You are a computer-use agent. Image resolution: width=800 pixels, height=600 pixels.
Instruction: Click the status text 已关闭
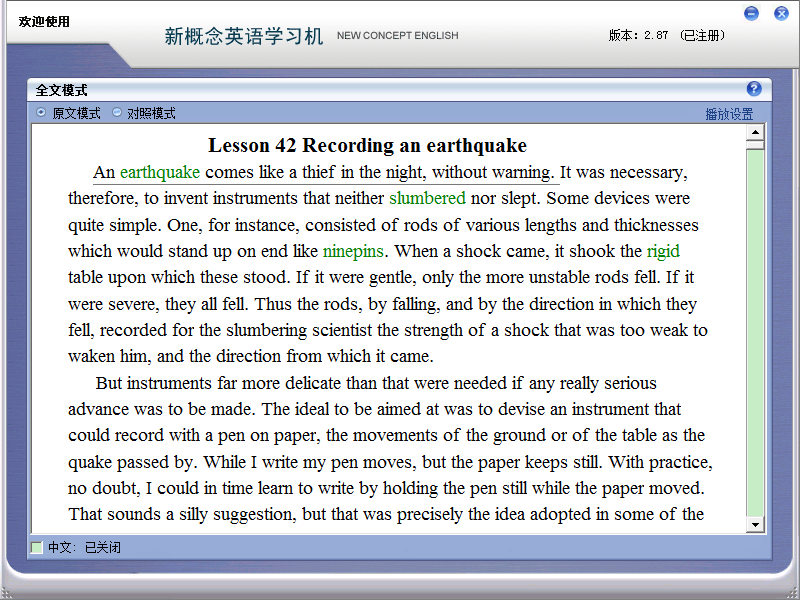tap(103, 547)
